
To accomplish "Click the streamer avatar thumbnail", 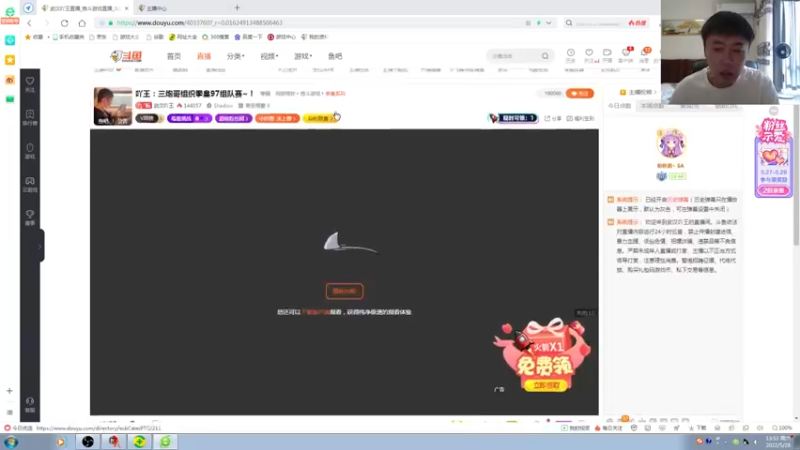I will pyautogui.click(x=113, y=106).
